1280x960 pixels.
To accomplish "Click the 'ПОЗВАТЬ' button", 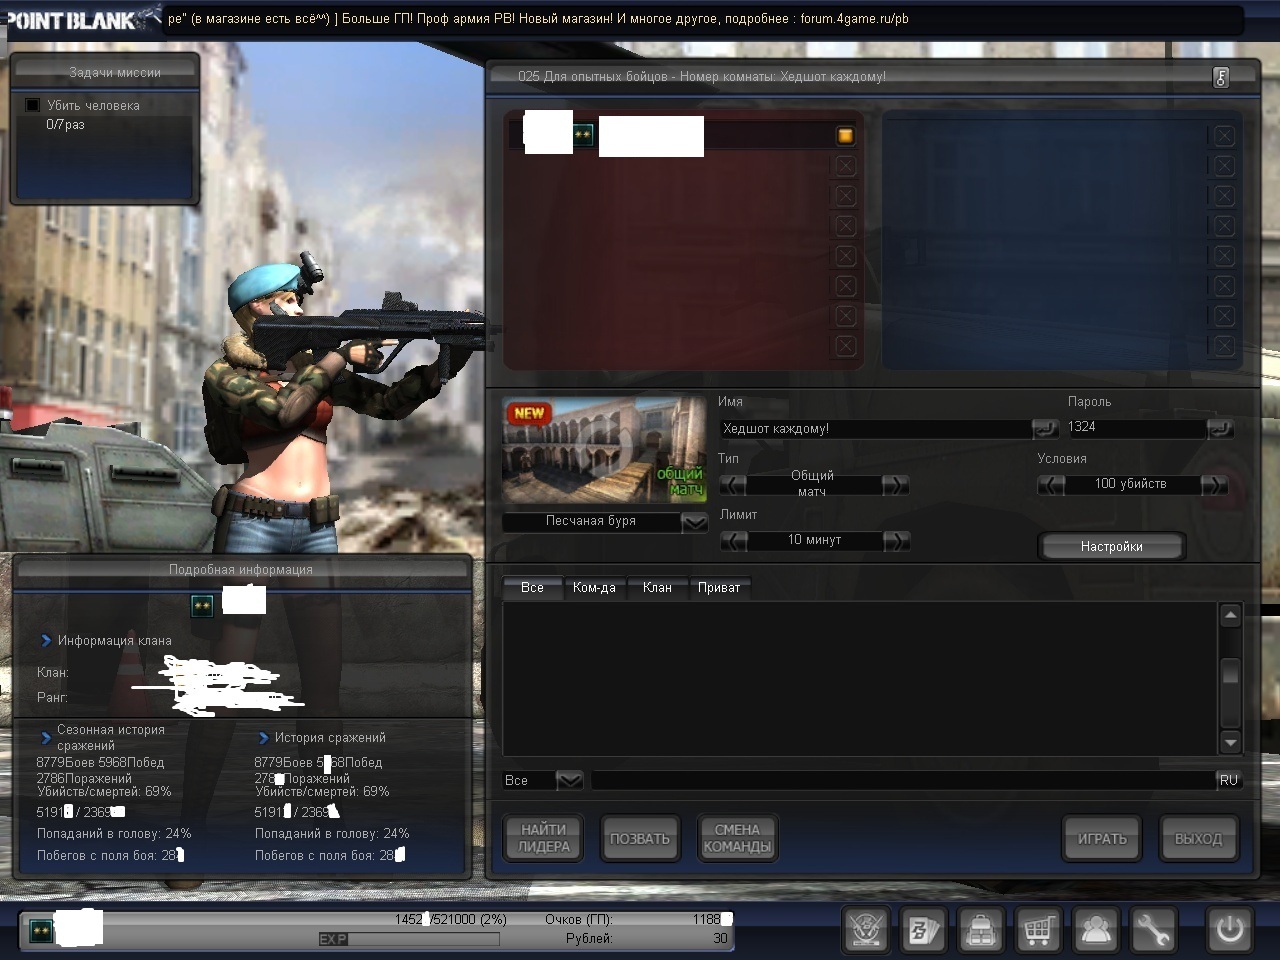I will [640, 838].
